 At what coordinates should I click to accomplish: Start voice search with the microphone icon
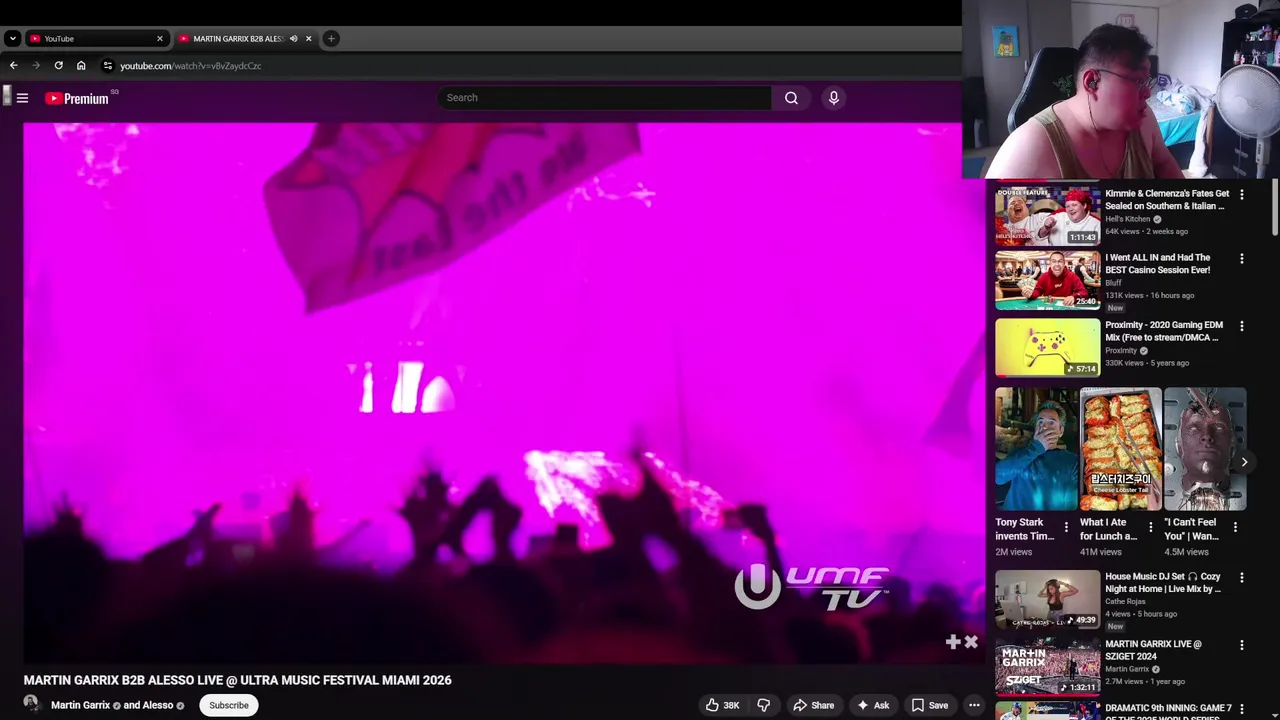pyautogui.click(x=833, y=98)
